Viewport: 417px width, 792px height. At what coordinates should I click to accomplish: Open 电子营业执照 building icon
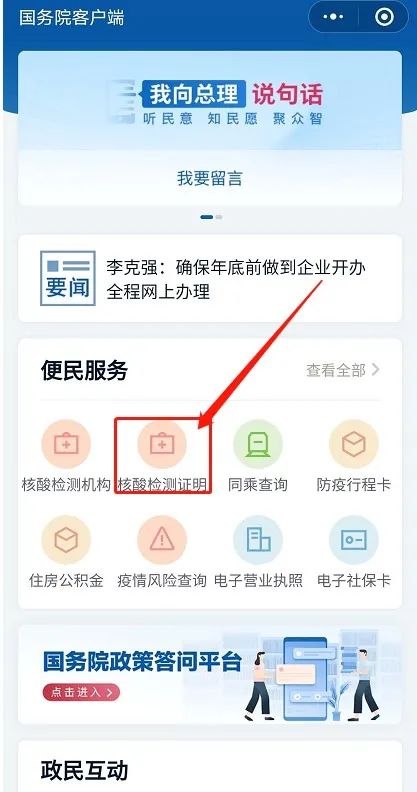tap(258, 540)
